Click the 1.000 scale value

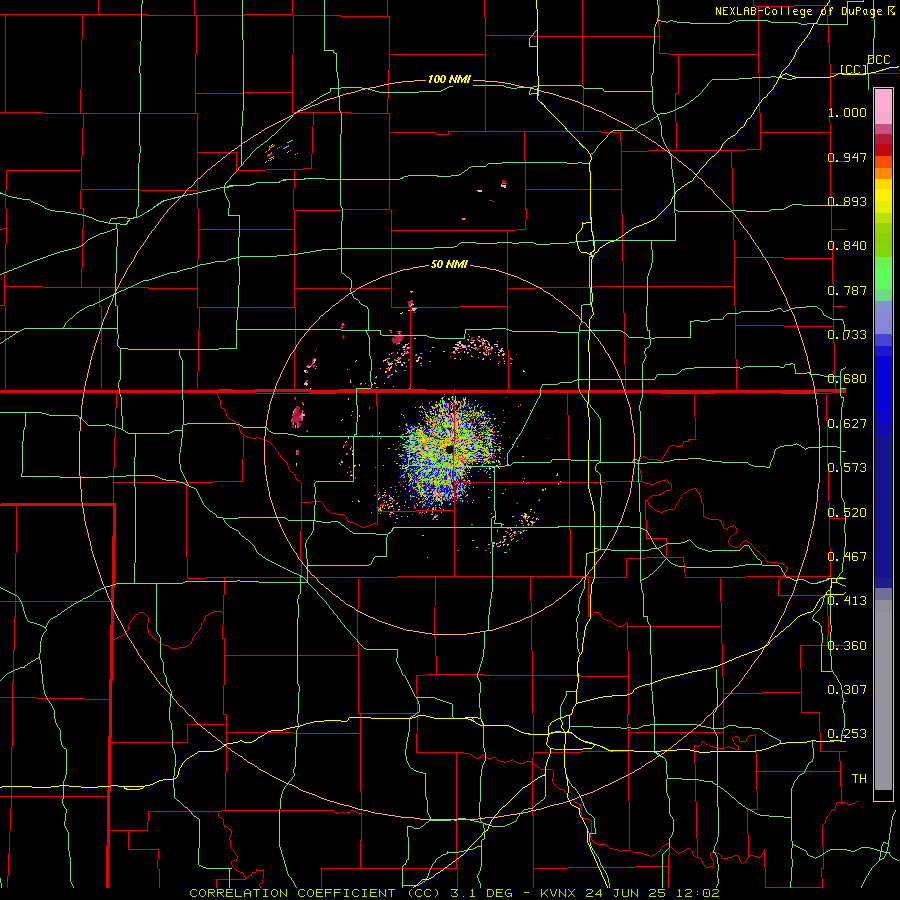847,112
